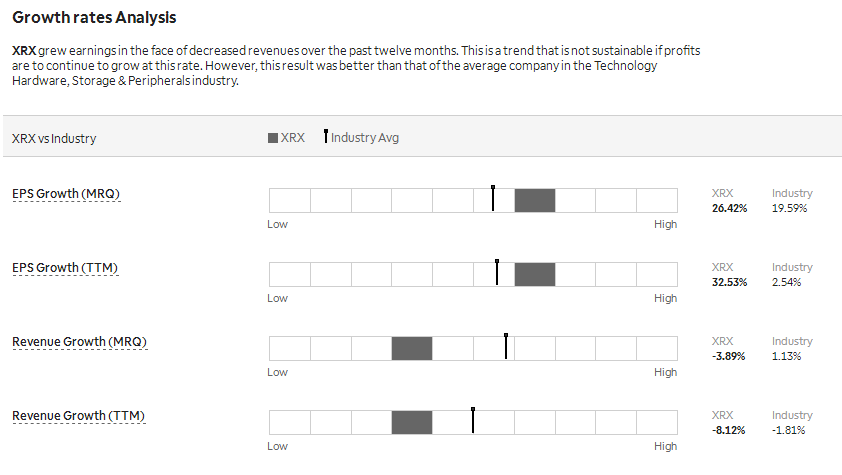Click the XRX gray bar in EPS Growth (MRQ)

tap(535, 200)
